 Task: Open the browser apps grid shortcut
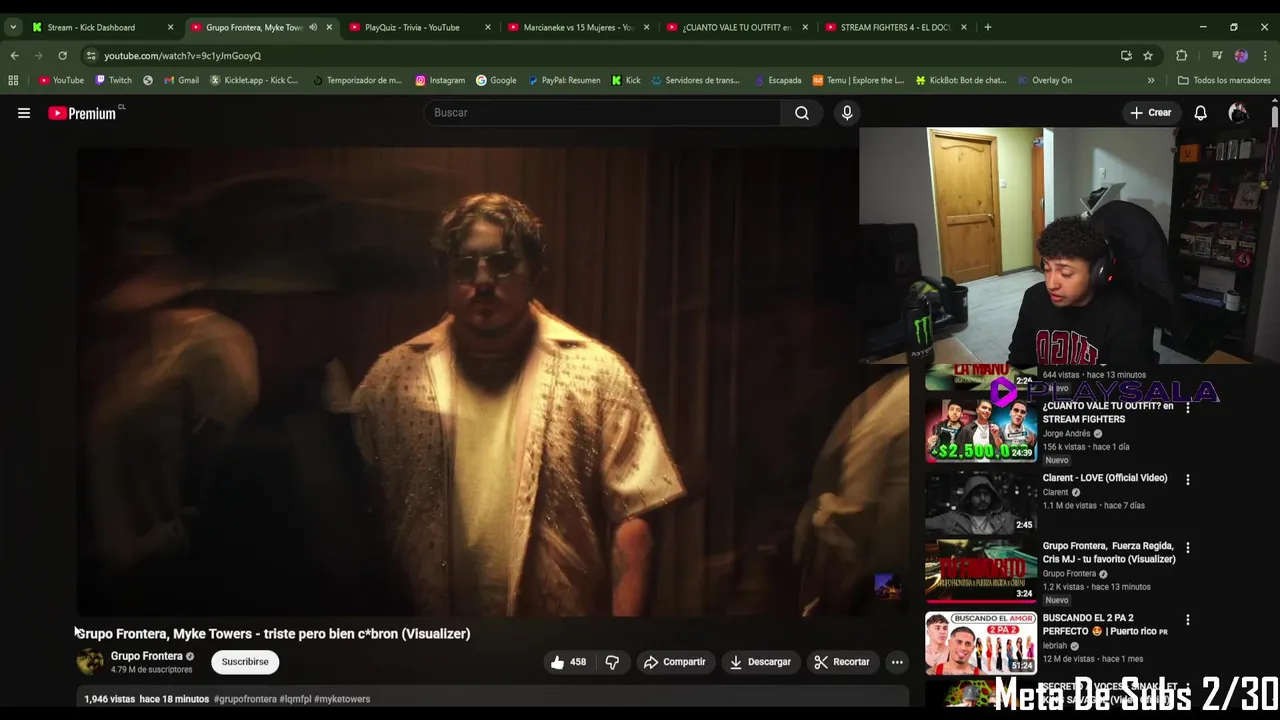pos(13,80)
